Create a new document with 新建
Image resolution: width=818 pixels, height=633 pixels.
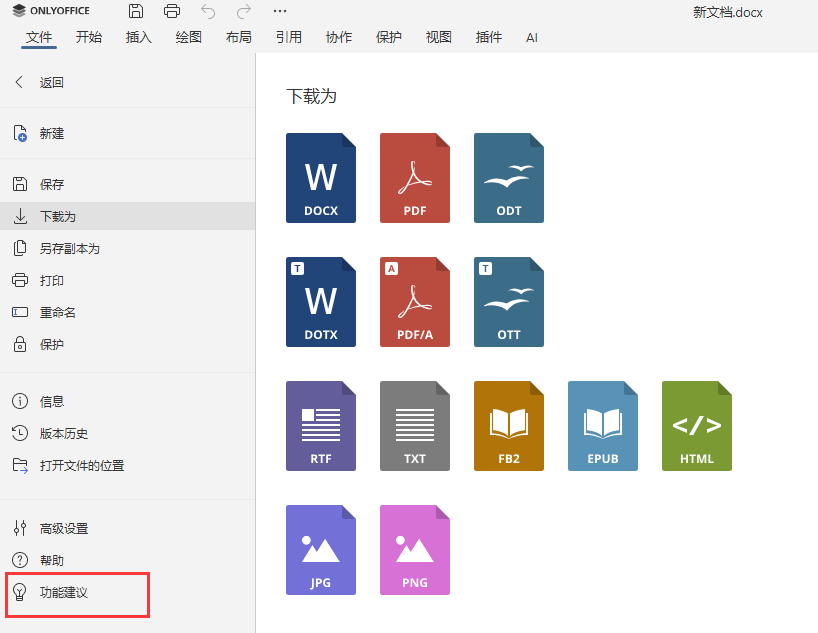(127, 134)
